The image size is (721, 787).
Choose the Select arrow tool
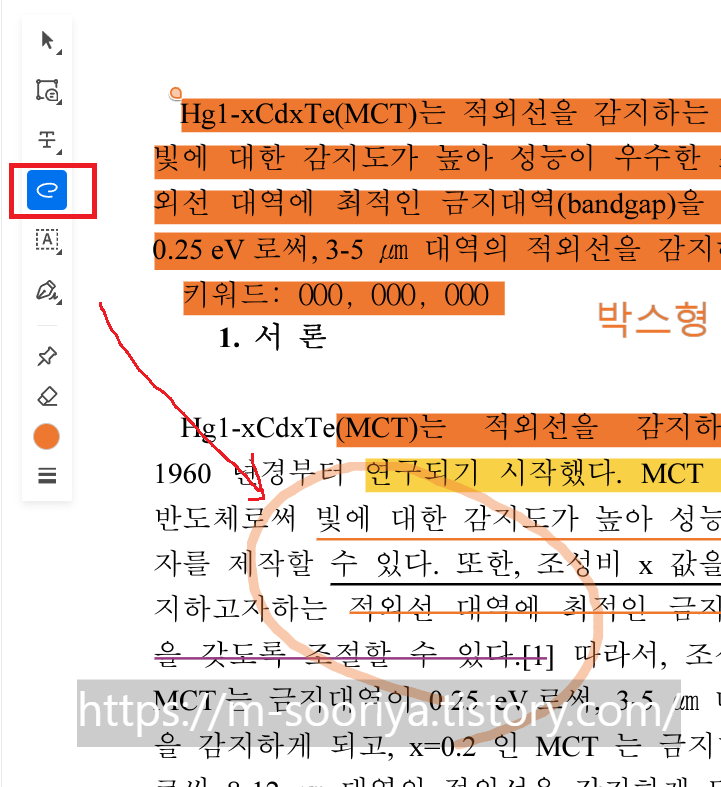click(47, 41)
